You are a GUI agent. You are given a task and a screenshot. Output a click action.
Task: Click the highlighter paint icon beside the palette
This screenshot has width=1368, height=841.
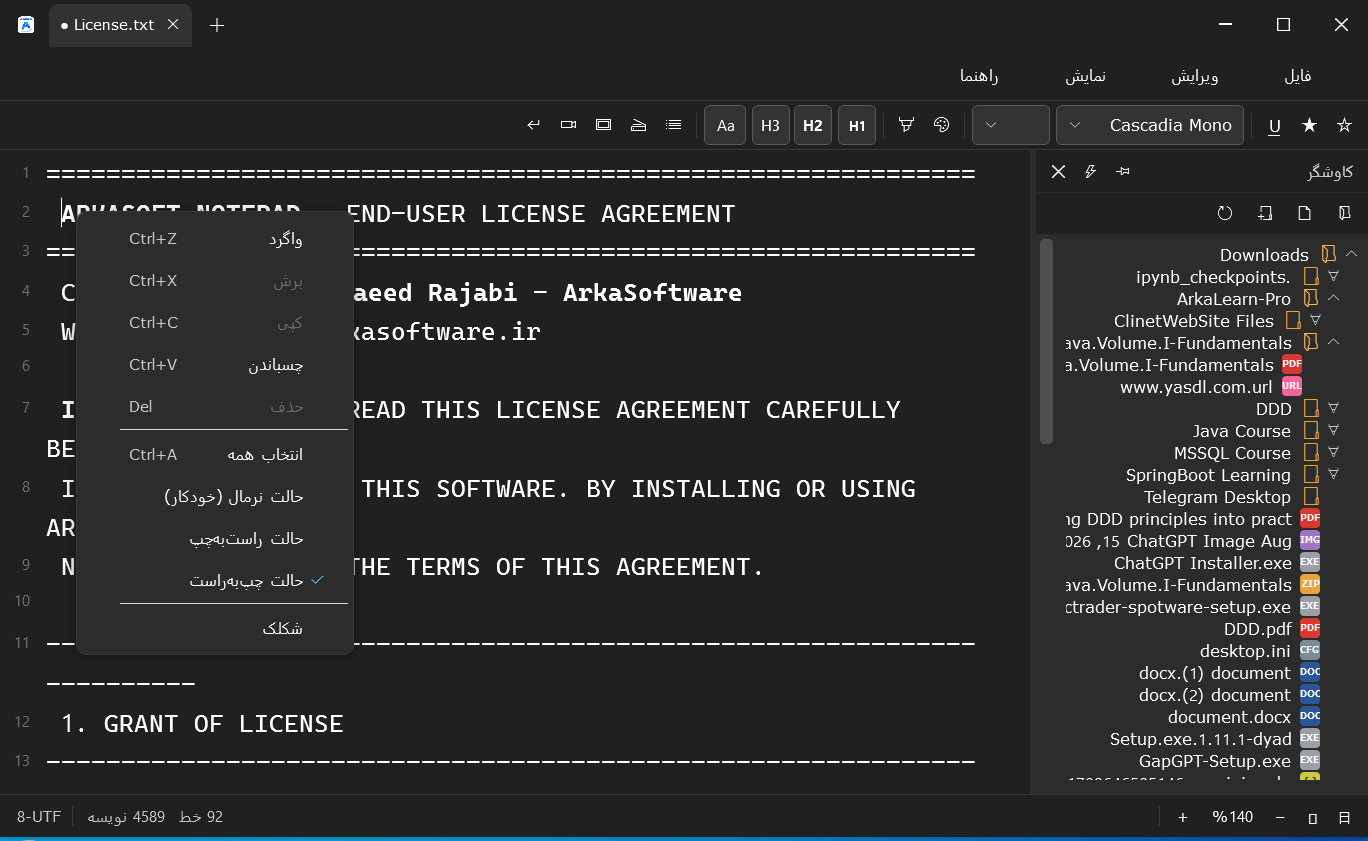click(906, 125)
